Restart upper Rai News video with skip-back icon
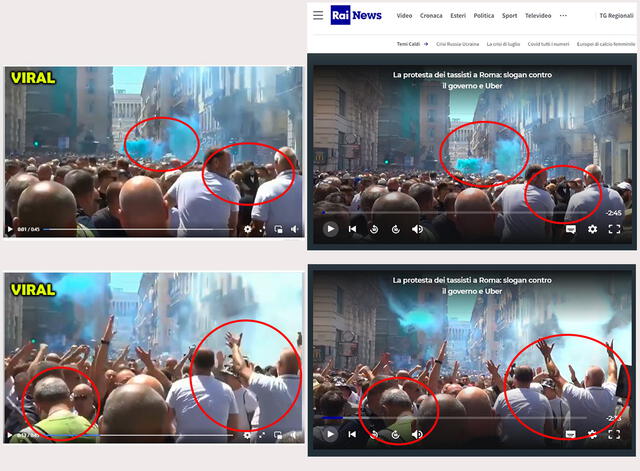This screenshot has height=471, width=640. pos(352,229)
